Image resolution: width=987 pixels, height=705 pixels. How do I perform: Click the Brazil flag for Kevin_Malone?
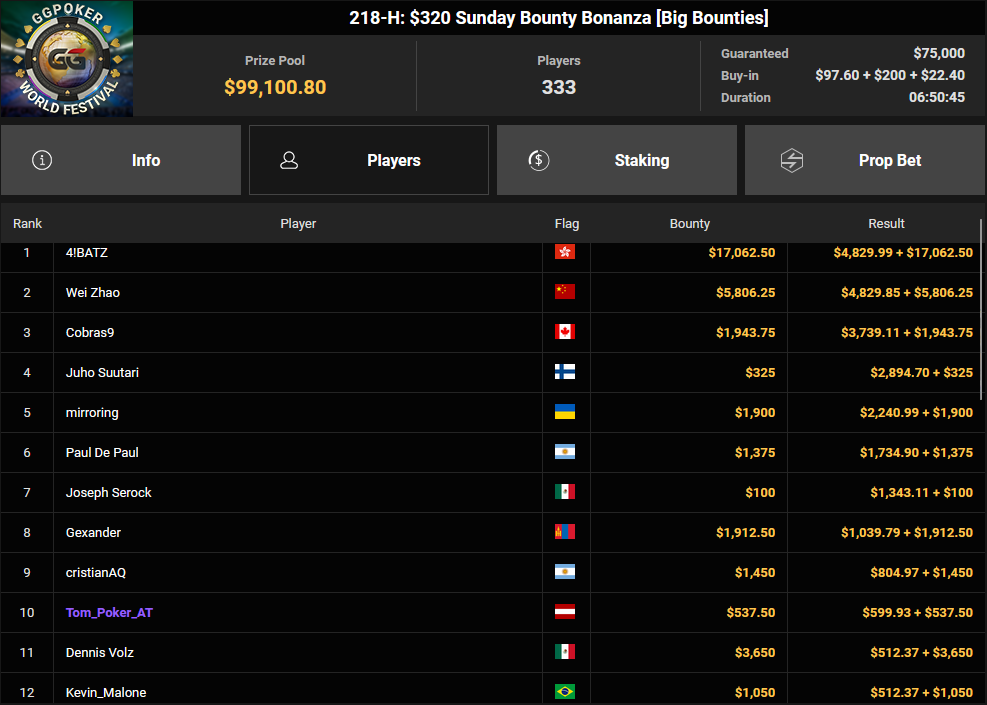565,692
